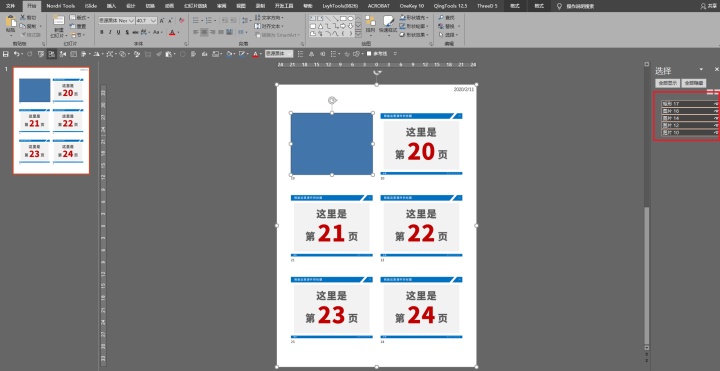Clear all formatting eraser icon
This screenshot has width=720, height=371.
tap(181, 21)
